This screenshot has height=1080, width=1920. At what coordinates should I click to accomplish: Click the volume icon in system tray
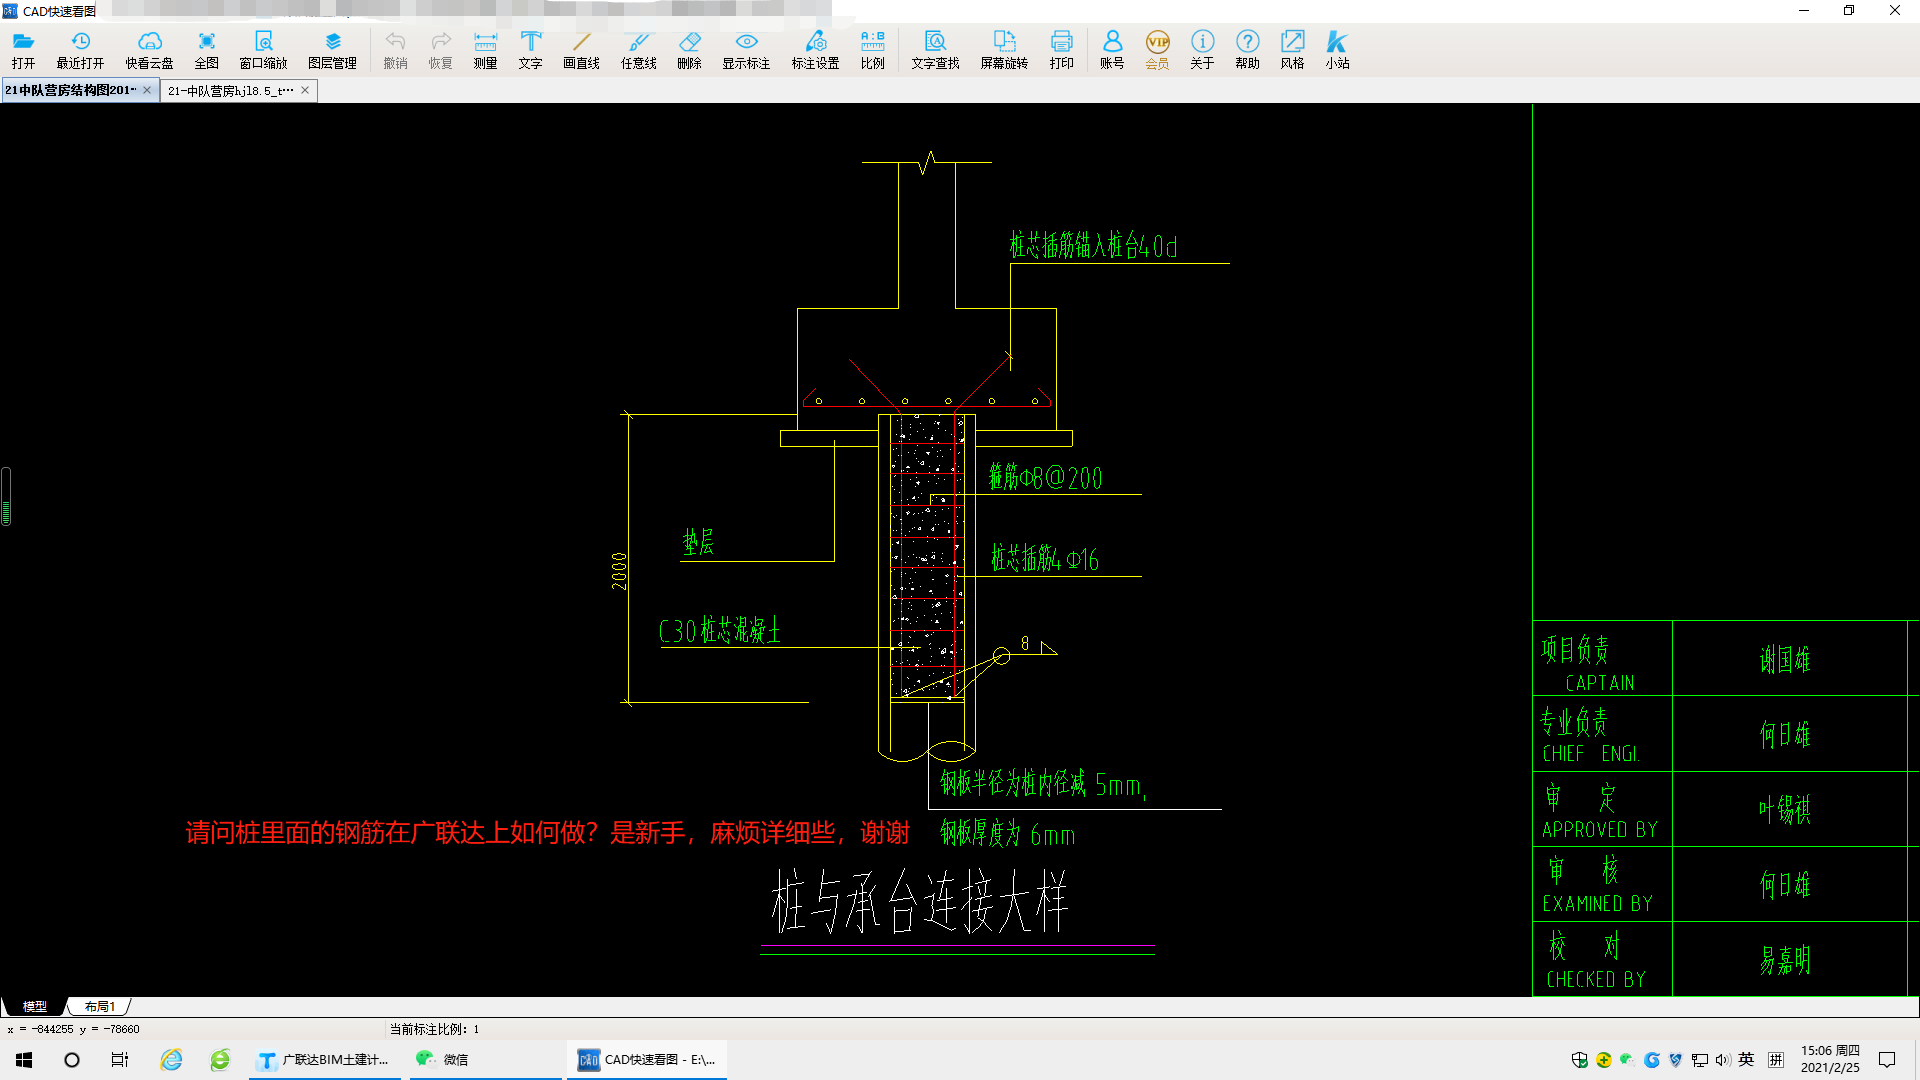1722,1060
